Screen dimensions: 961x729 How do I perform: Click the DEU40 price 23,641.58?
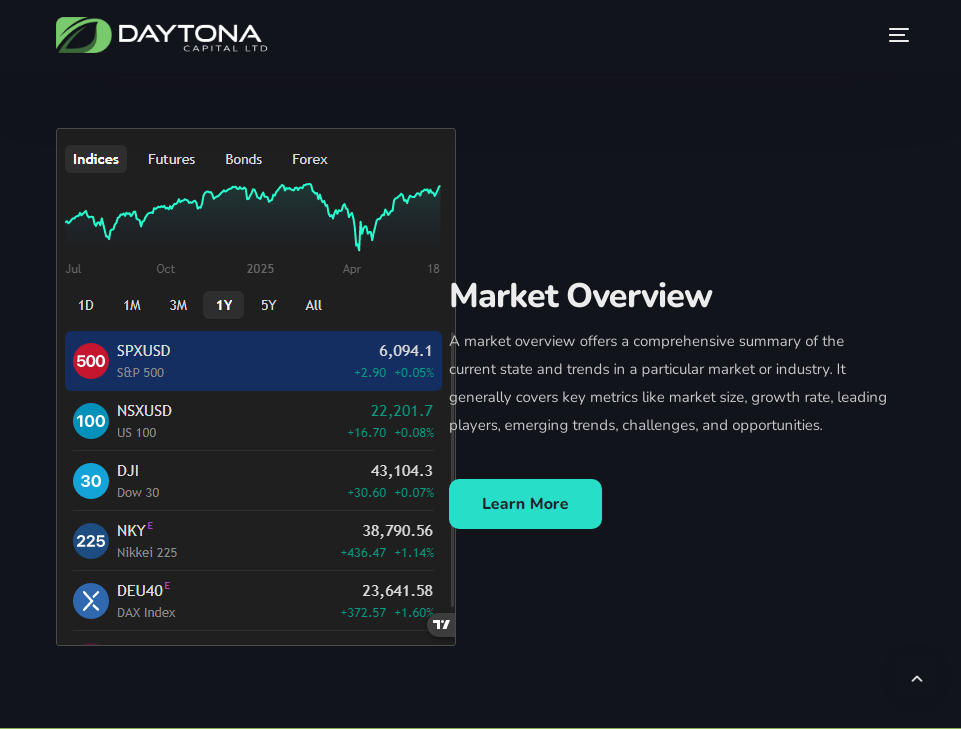pos(397,591)
